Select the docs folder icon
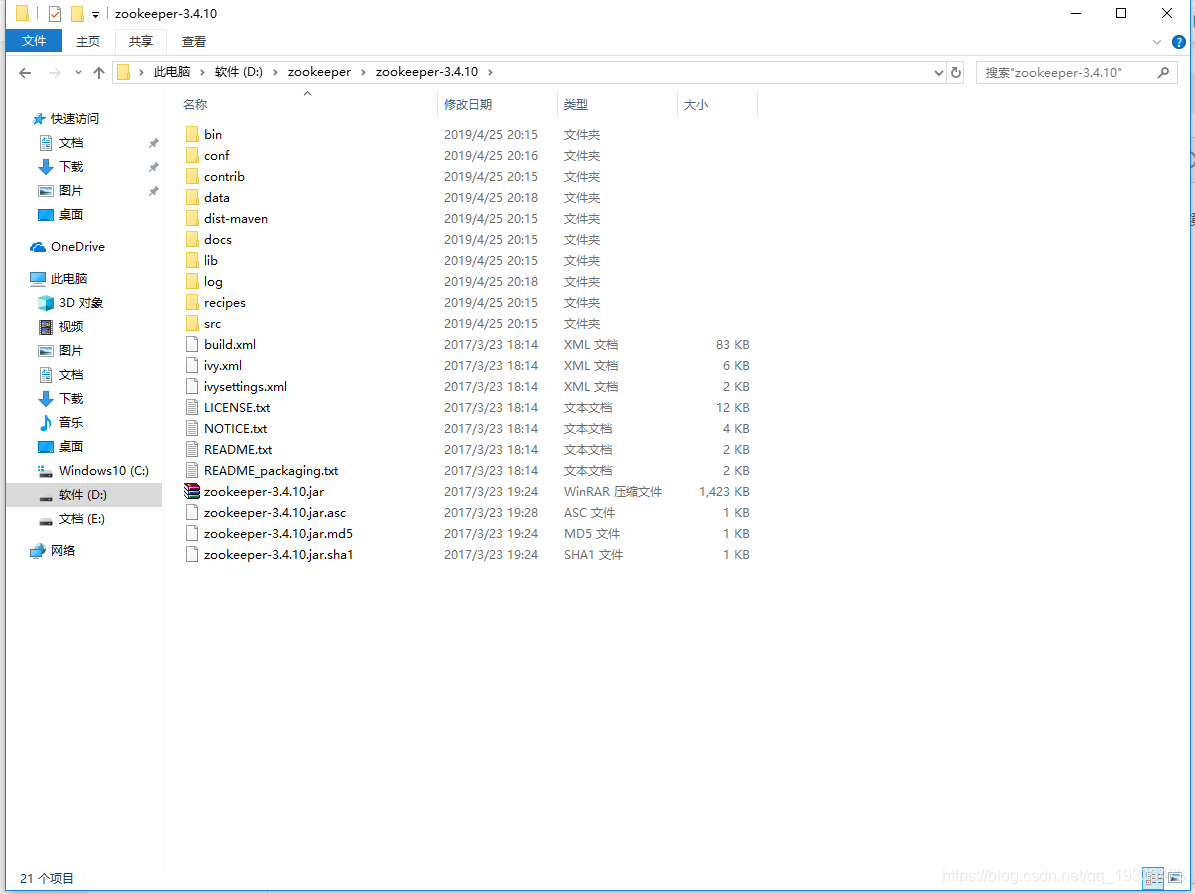The height and width of the screenshot is (894, 1195). click(x=192, y=239)
